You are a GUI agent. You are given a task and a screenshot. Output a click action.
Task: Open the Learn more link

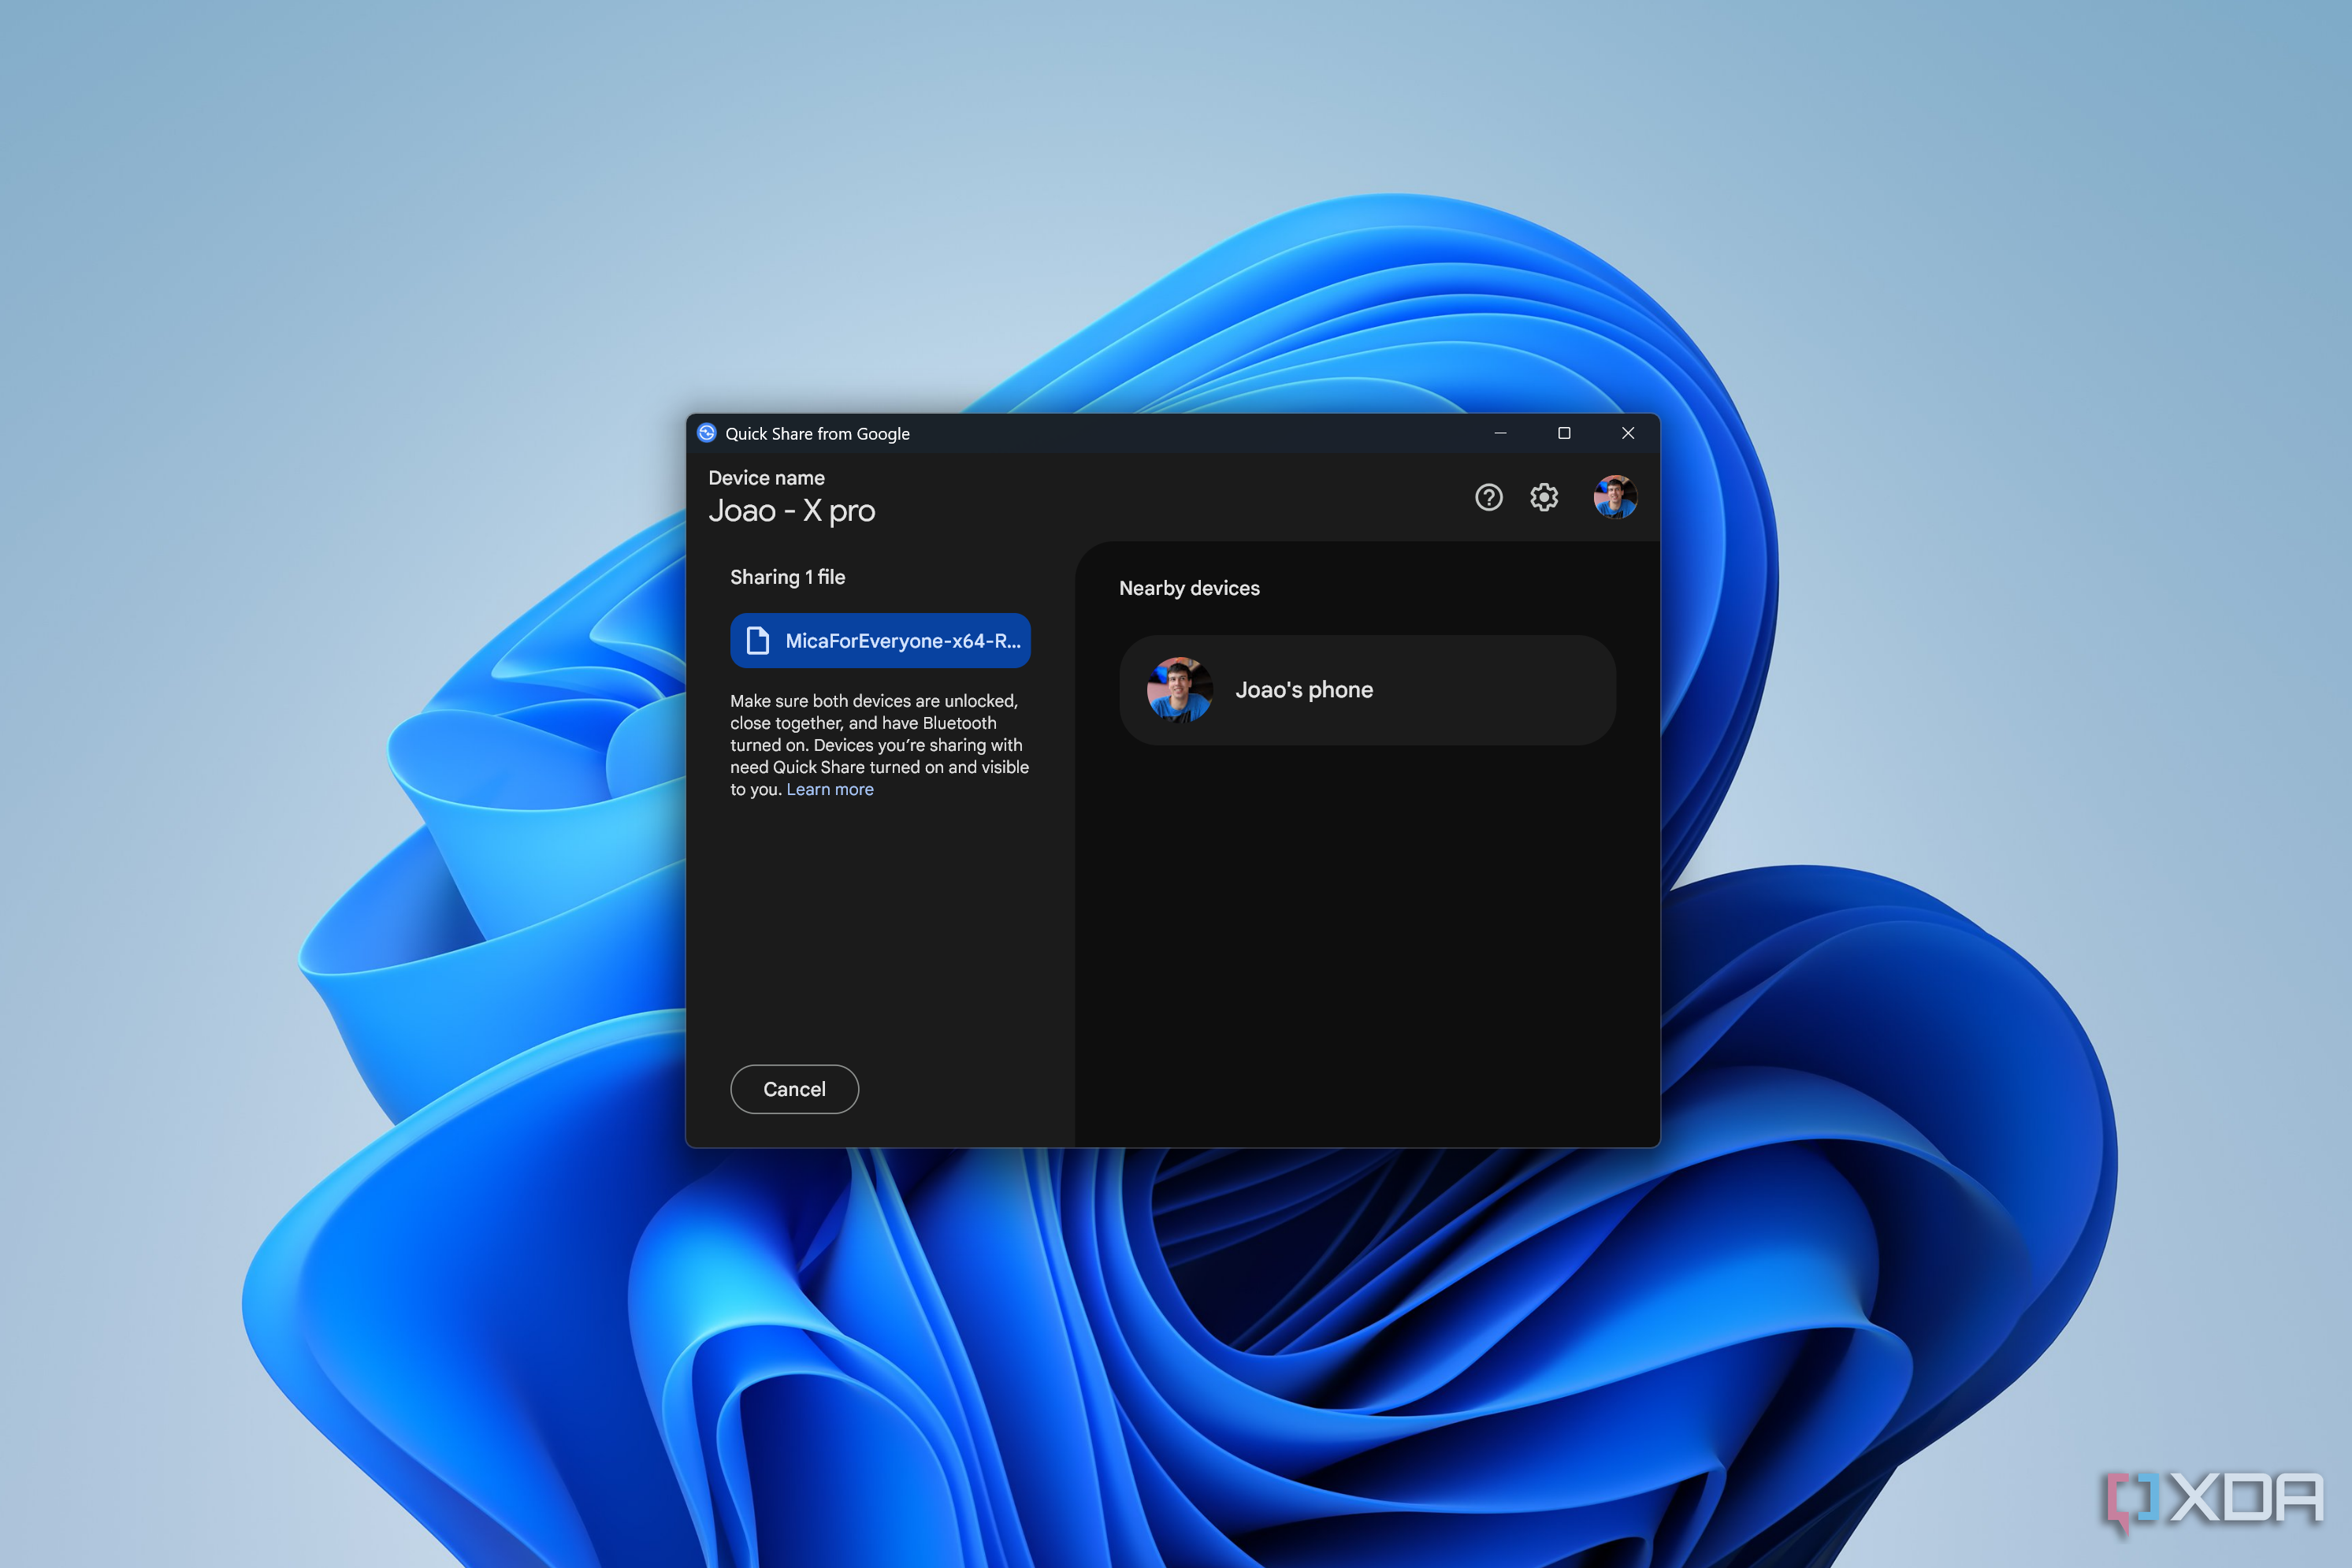830,790
